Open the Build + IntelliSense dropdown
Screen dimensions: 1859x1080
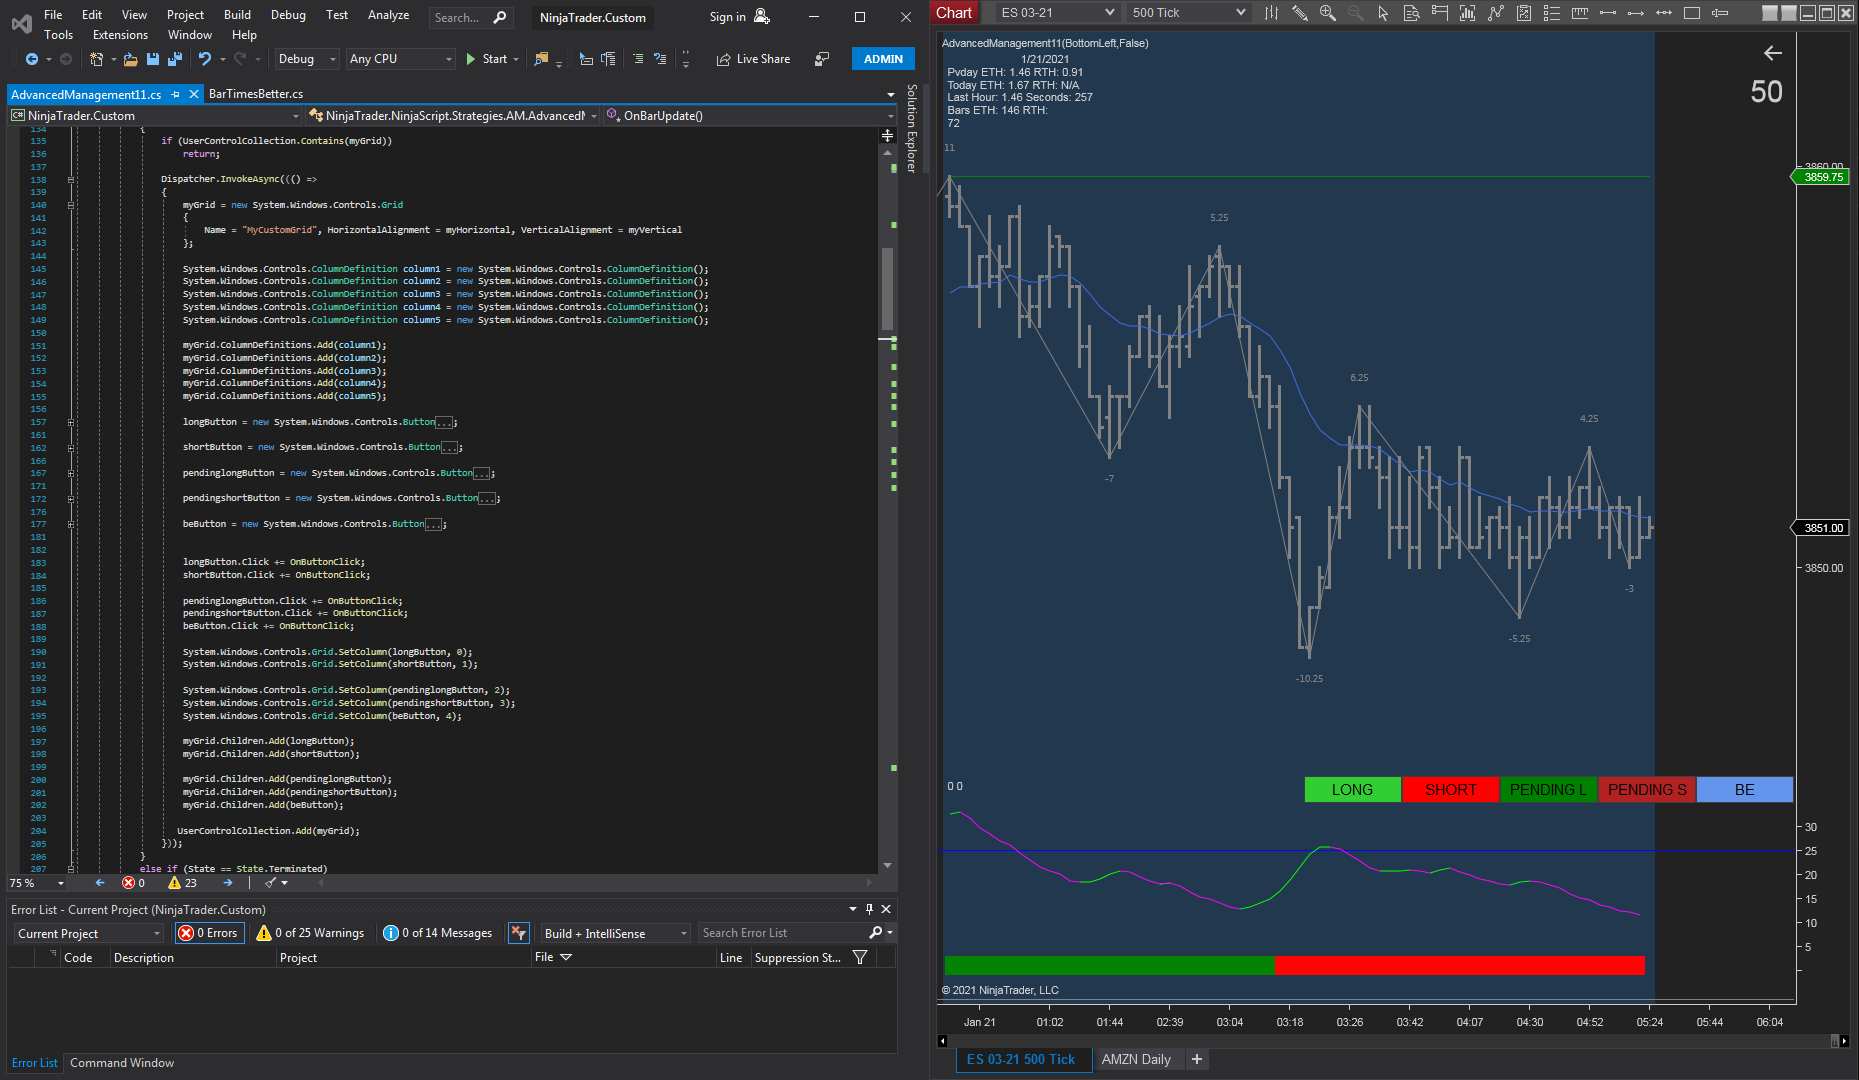point(616,933)
